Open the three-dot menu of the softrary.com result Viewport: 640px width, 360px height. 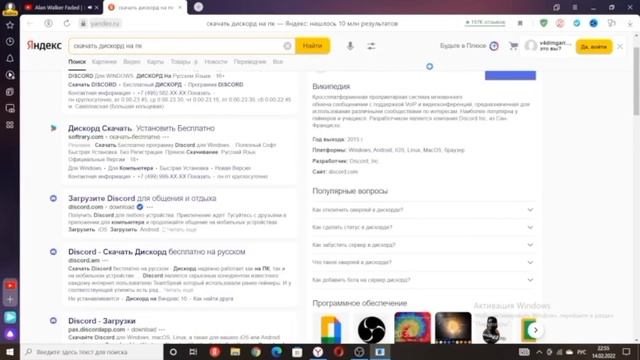pos(166,137)
